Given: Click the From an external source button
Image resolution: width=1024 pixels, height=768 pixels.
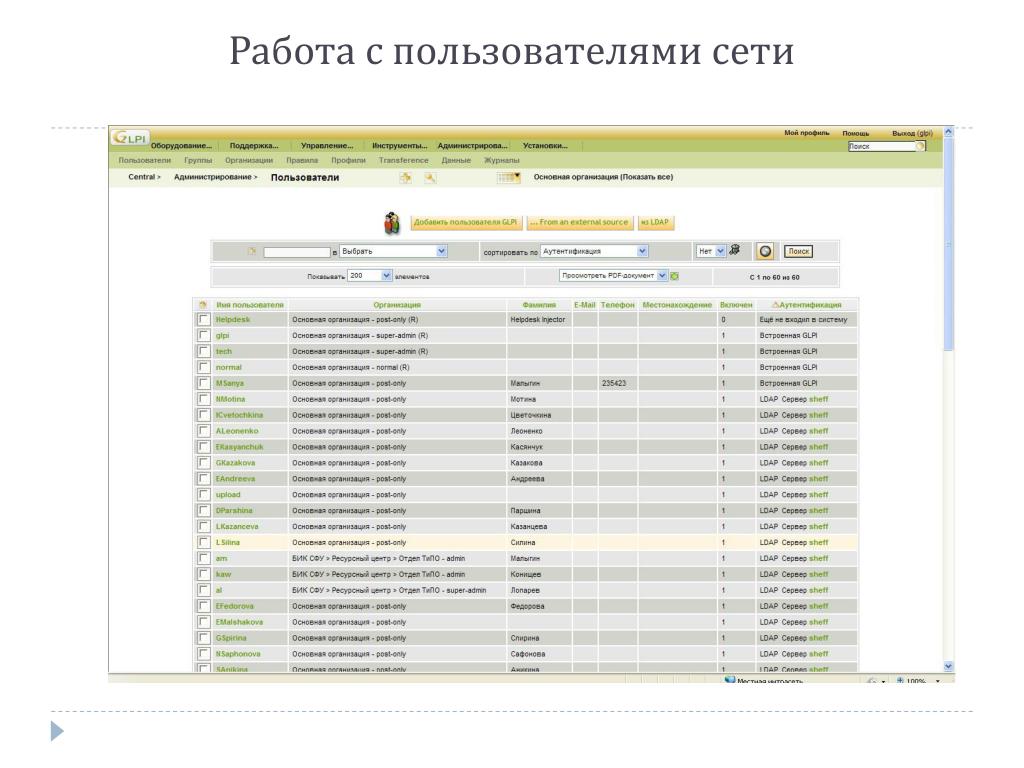Looking at the screenshot, I should tap(580, 223).
